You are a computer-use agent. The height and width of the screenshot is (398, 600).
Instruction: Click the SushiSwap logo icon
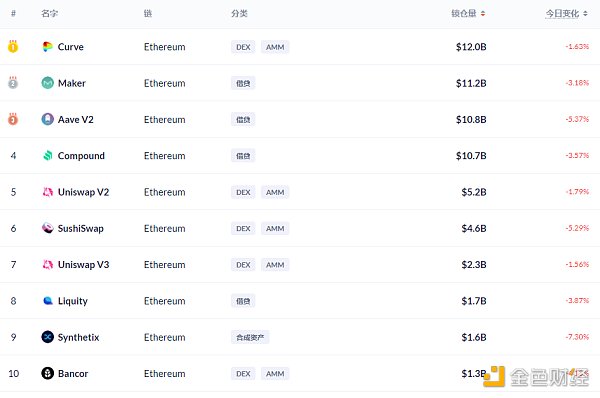(47, 228)
